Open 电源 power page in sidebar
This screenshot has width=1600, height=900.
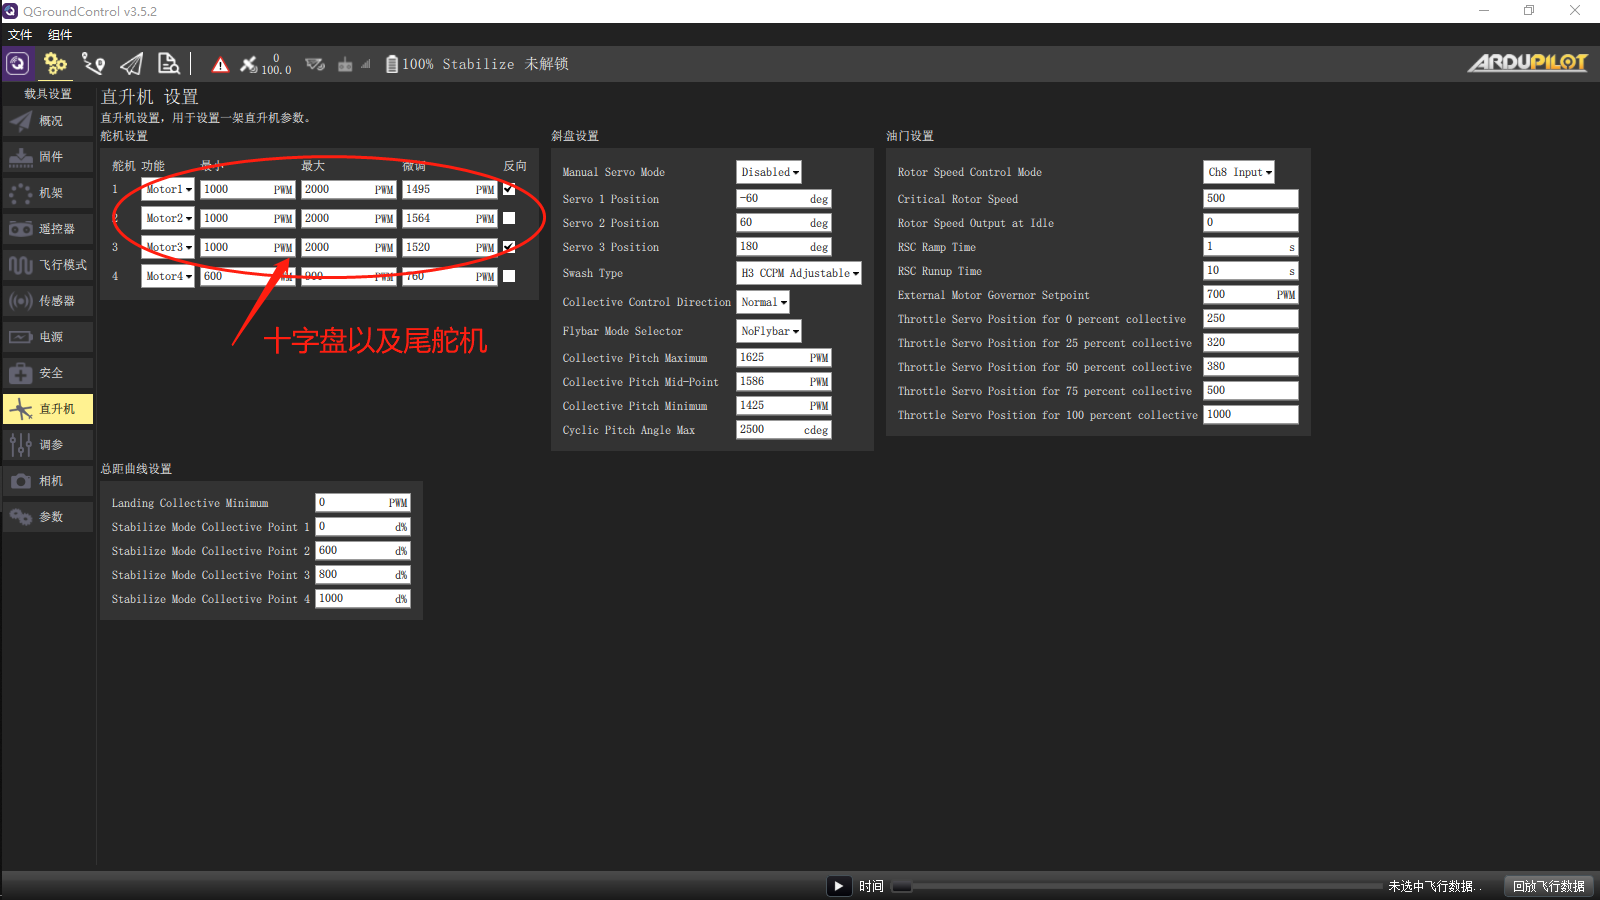click(48, 337)
